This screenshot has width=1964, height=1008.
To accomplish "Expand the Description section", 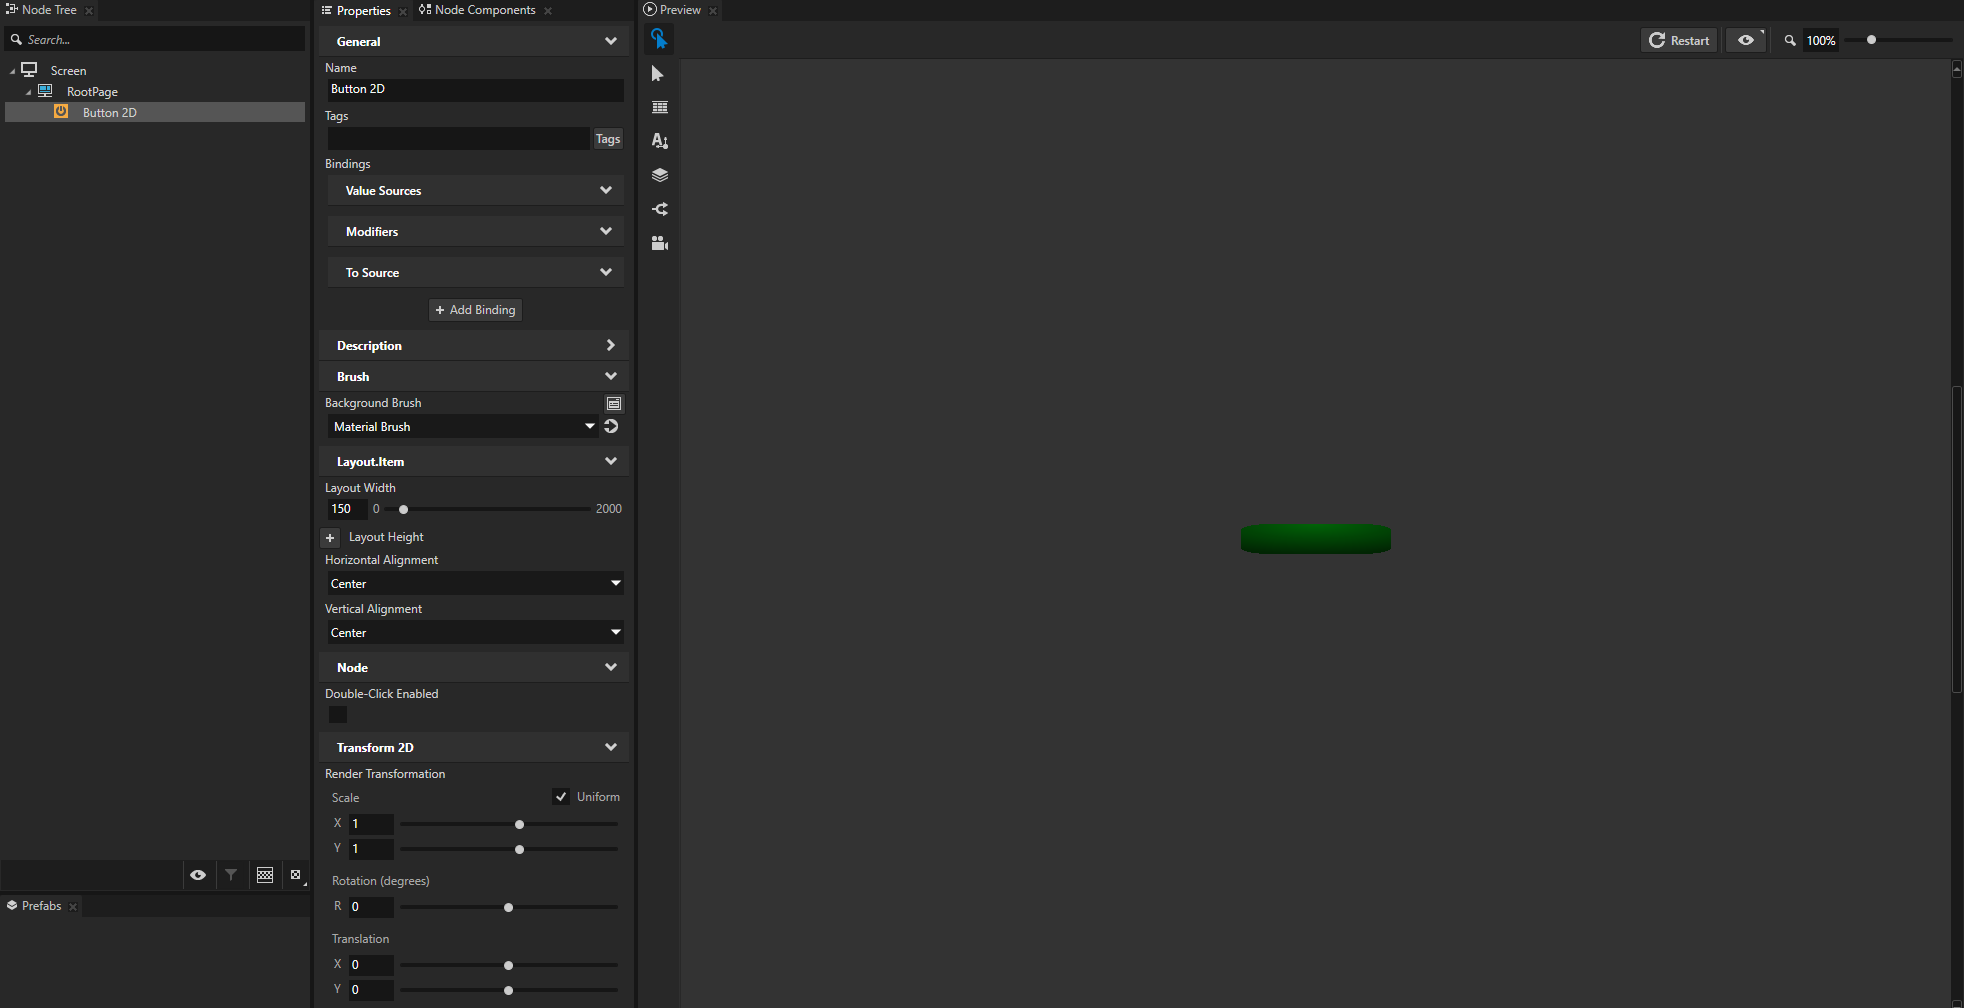I will (610, 345).
